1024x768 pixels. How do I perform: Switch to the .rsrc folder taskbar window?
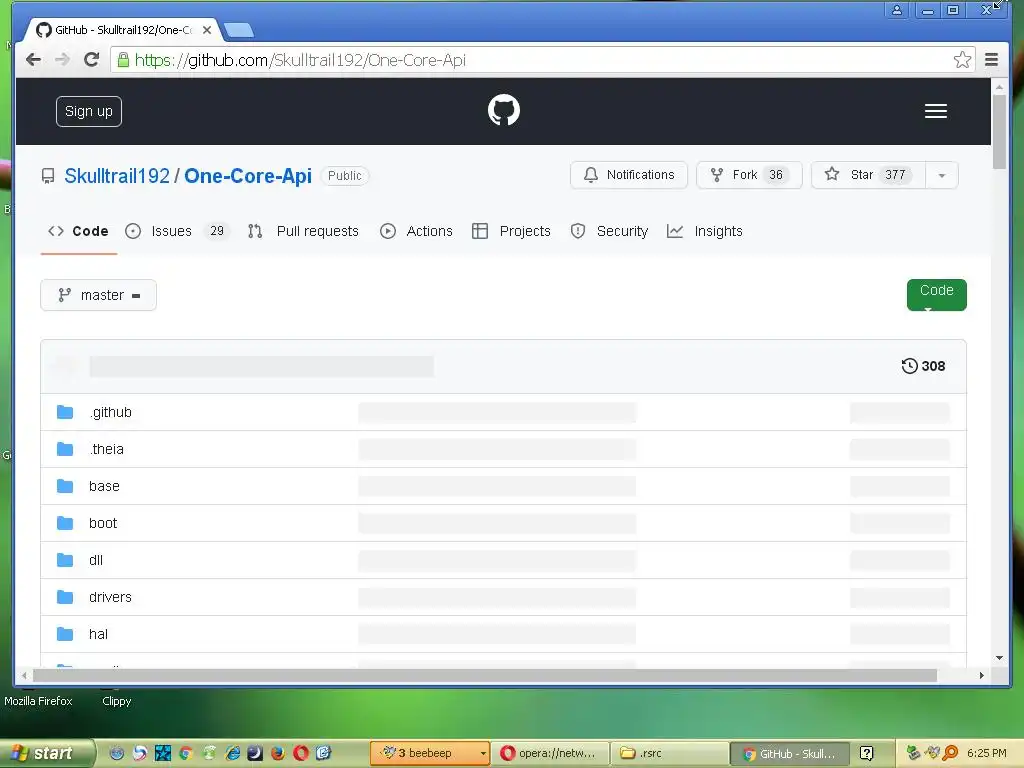click(670, 753)
